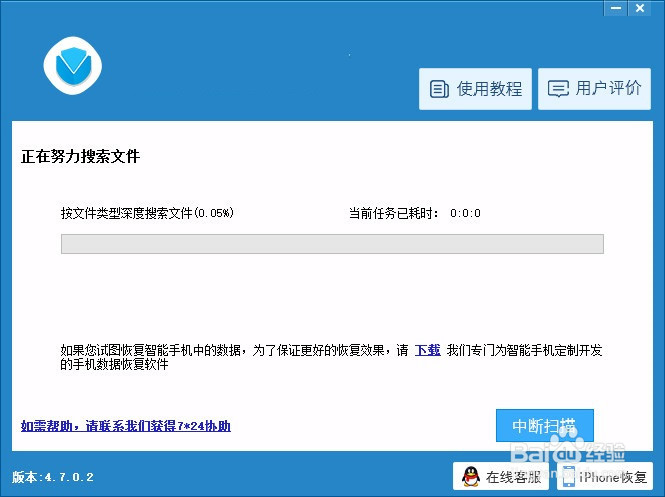The height and width of the screenshot is (497, 665).
Task: Click the 按文件类型深度搜索文件 (0.05%) status text
Action: click(147, 213)
